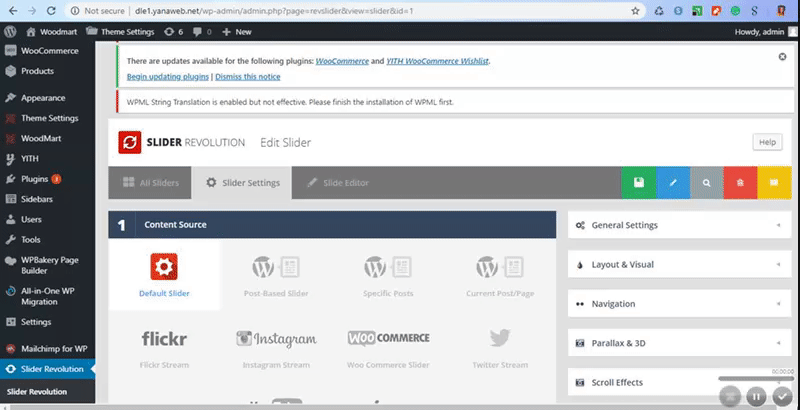Switch to the All Sliders tab
The image size is (800, 410).
tap(150, 183)
